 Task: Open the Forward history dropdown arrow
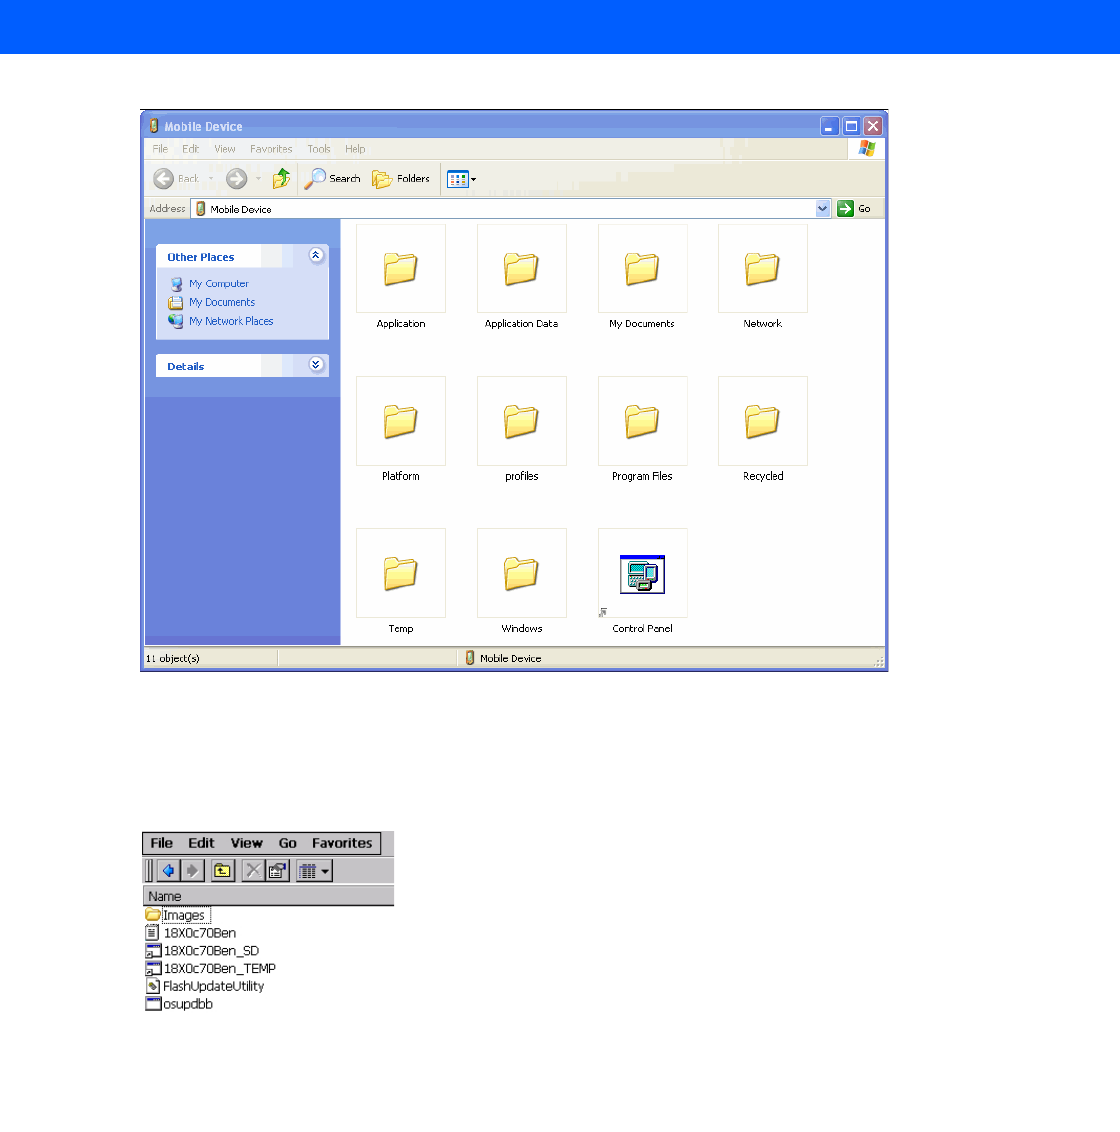259,179
